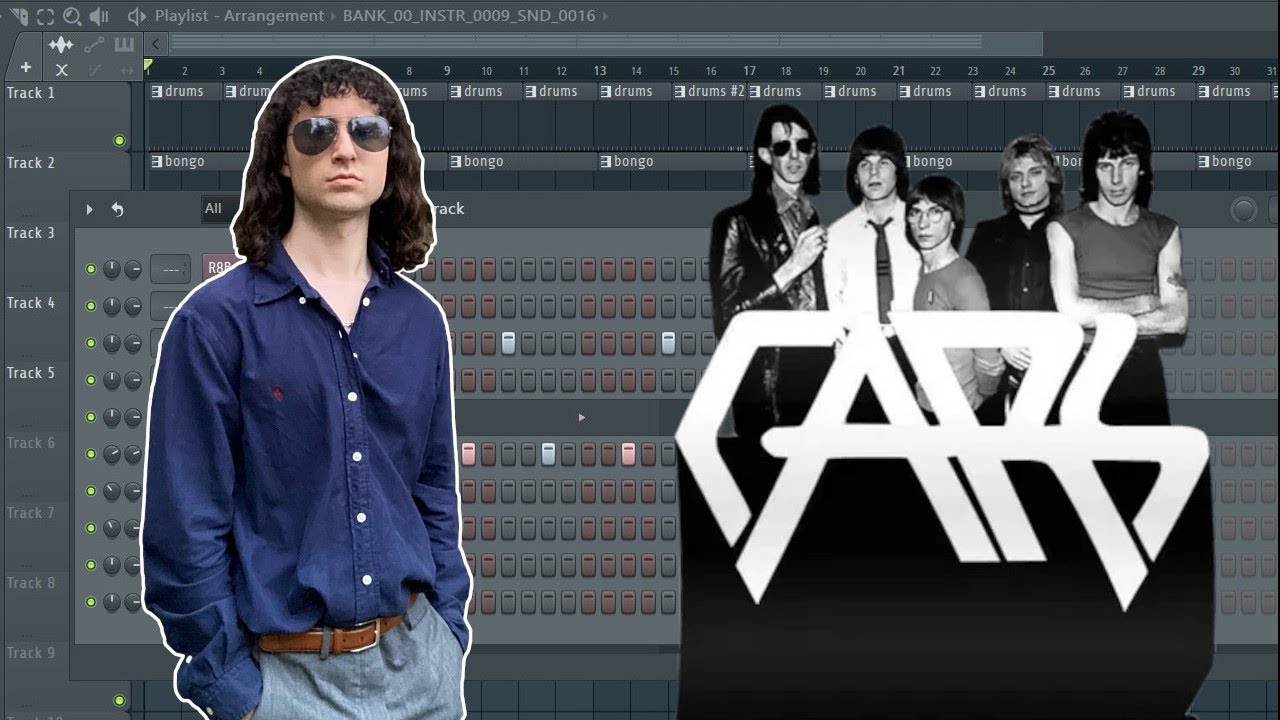Mute the R8B channel with its green LED

tap(91, 269)
